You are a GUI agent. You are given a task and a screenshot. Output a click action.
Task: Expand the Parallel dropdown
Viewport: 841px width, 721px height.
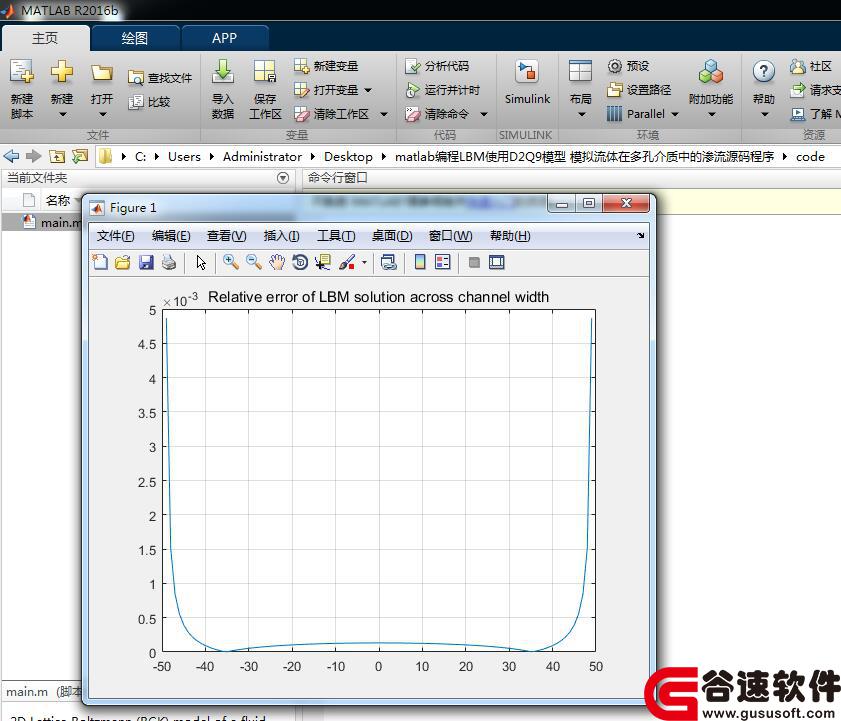pyautogui.click(x=675, y=114)
